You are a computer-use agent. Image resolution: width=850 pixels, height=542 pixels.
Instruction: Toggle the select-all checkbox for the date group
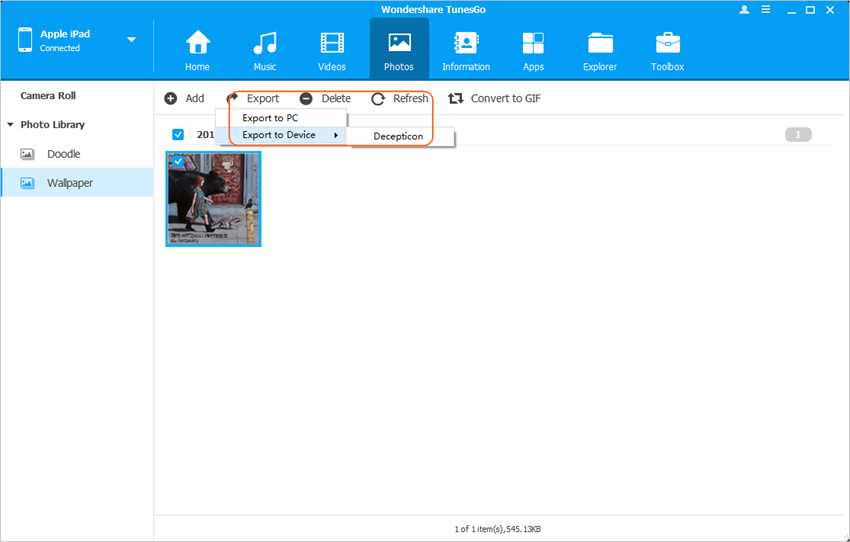[178, 134]
